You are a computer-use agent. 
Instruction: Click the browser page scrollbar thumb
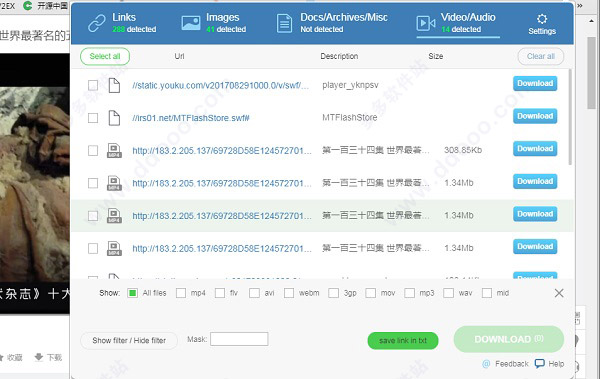(592, 73)
